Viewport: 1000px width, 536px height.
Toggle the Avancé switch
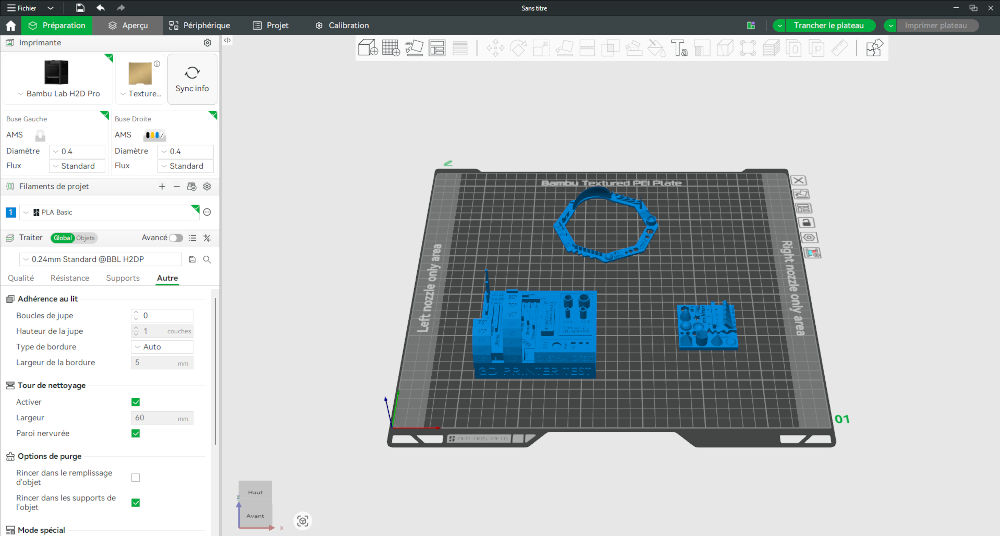pos(175,238)
